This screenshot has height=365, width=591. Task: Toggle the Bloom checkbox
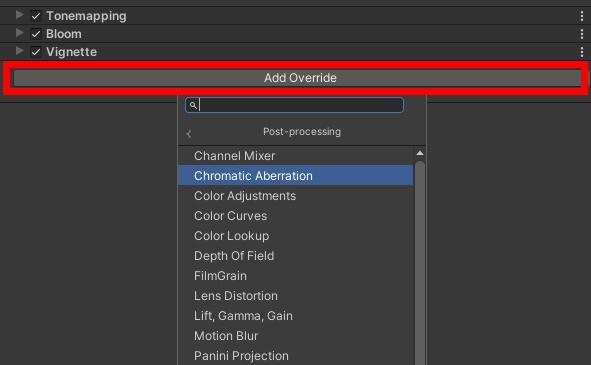coord(36,34)
